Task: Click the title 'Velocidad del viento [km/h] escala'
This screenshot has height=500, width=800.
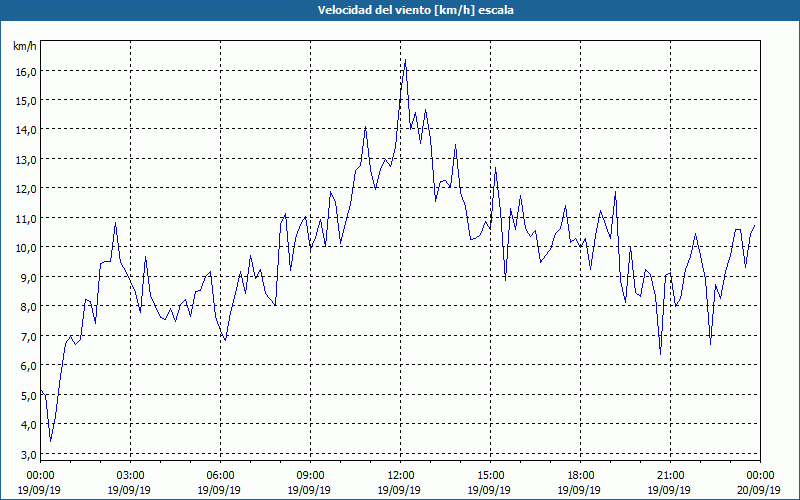Action: (x=415, y=10)
